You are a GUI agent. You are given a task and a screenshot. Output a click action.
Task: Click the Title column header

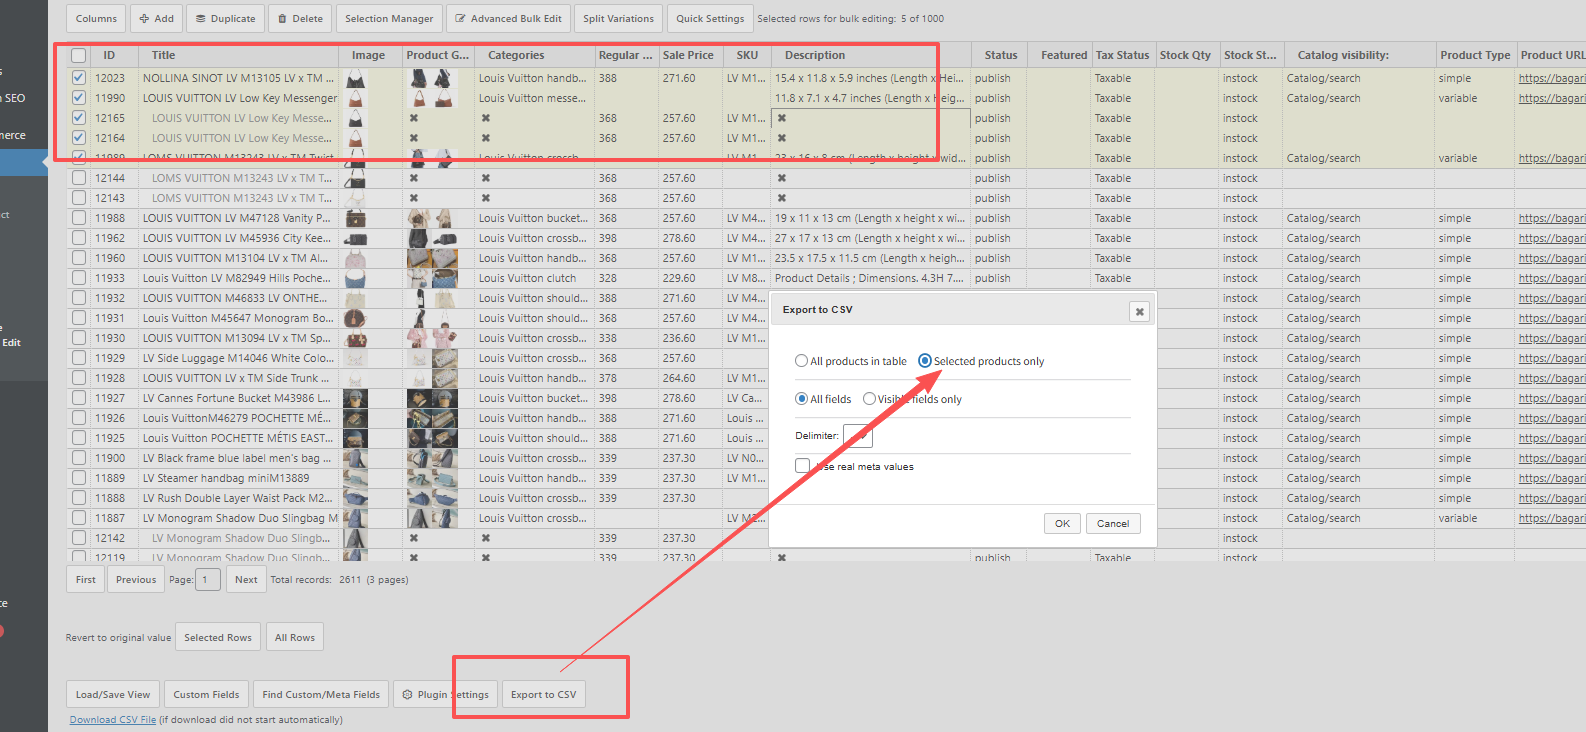click(163, 55)
